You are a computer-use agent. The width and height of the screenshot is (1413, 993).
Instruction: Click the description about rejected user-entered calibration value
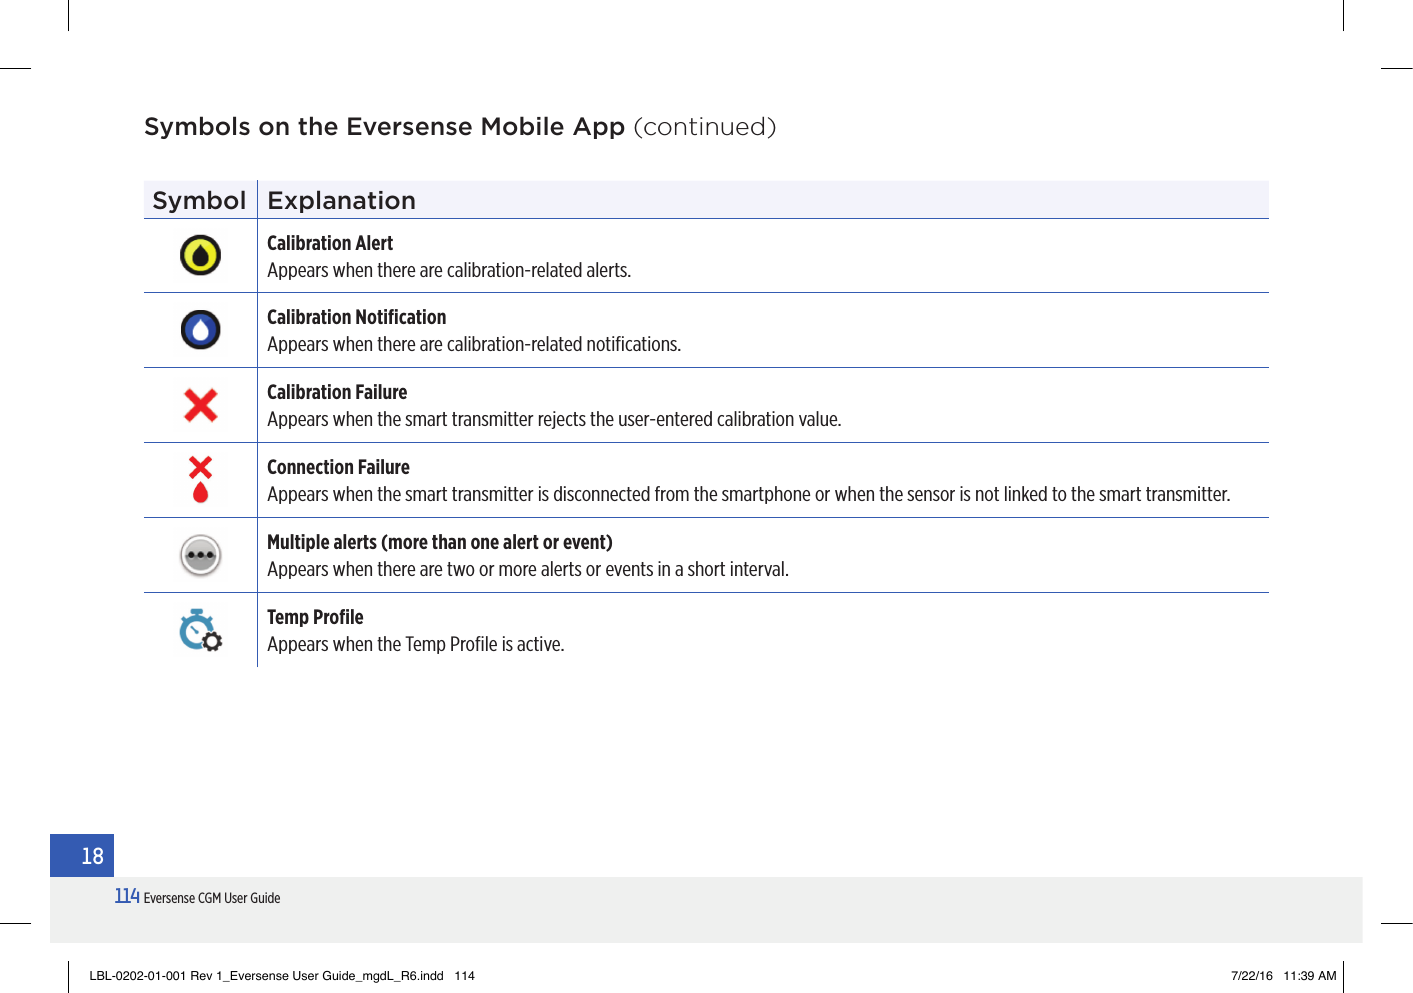[x=554, y=419]
